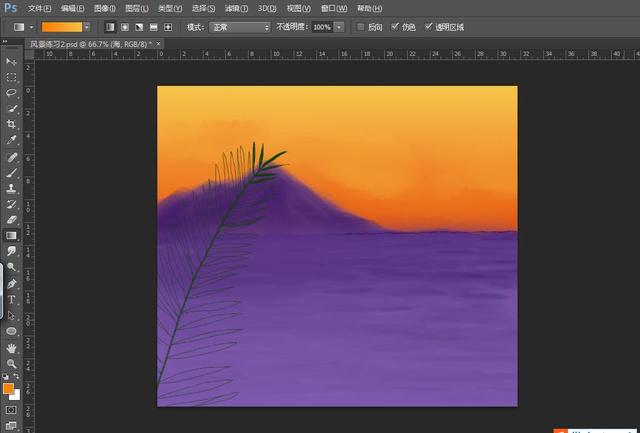Image resolution: width=640 pixels, height=433 pixels.
Task: Select the Hand tool
Action: pos(11,347)
